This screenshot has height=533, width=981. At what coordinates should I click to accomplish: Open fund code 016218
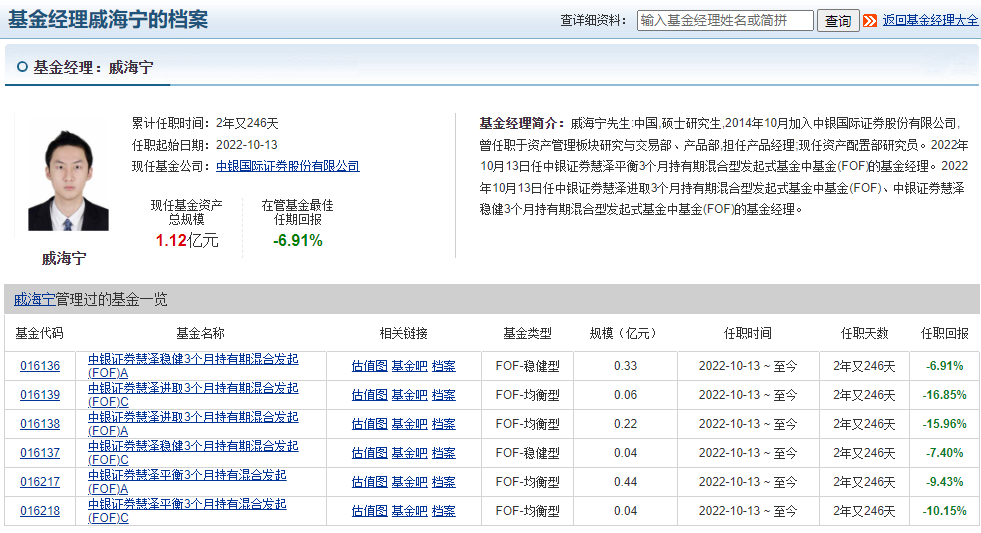pos(40,510)
